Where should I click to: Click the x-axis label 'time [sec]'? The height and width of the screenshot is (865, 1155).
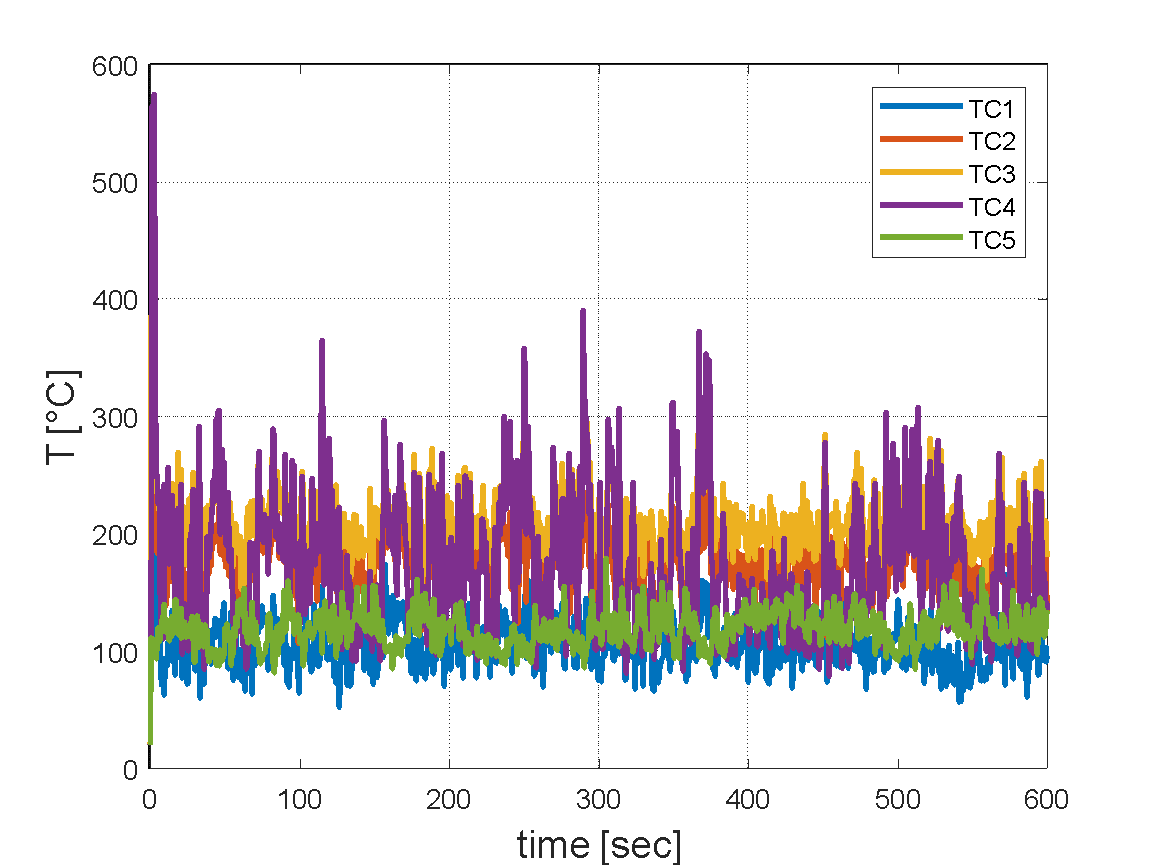[x=599, y=844]
